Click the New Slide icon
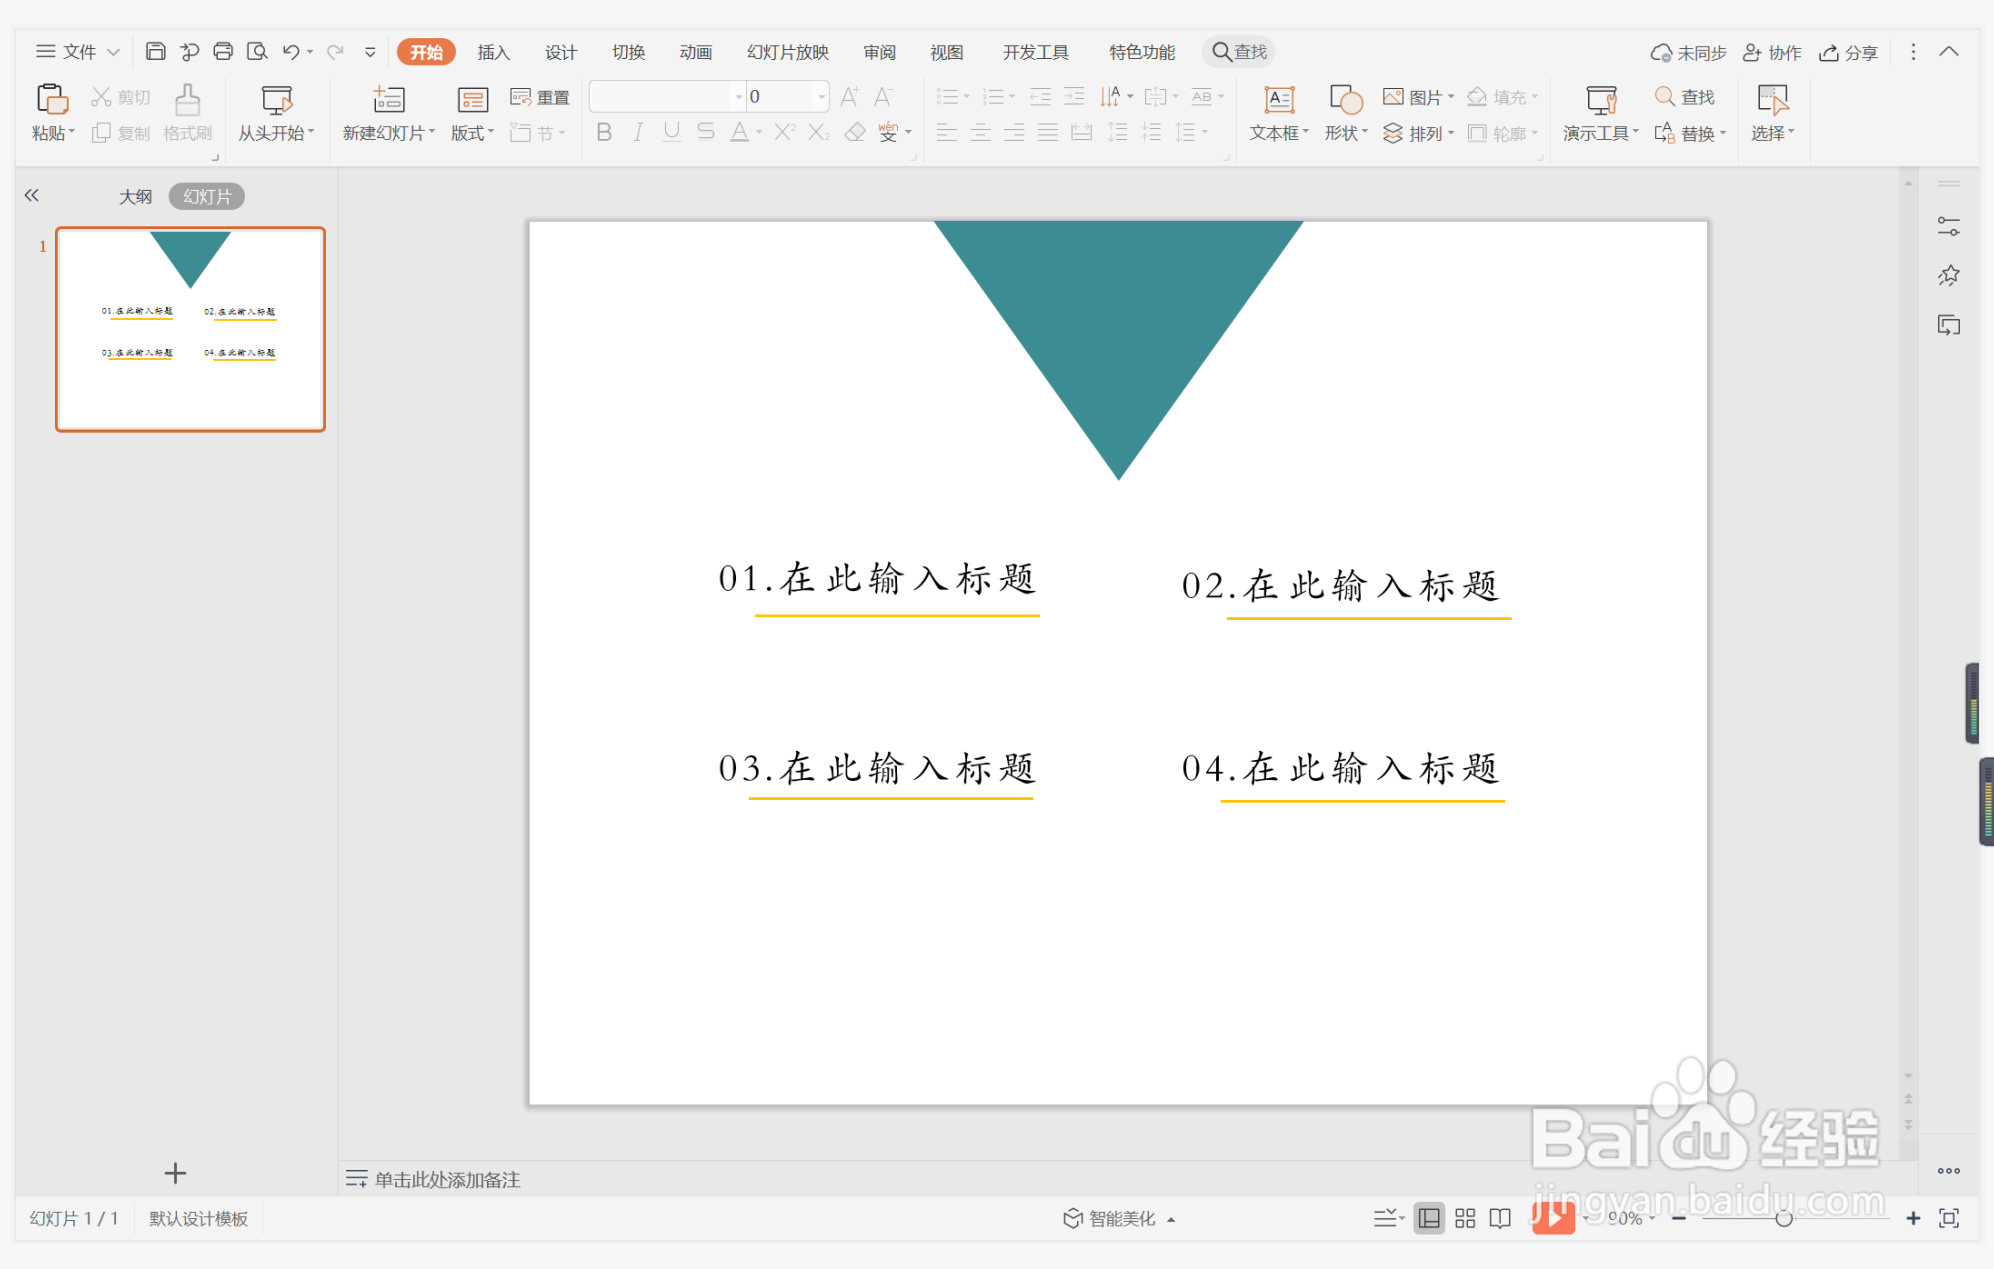The image size is (1994, 1269). click(388, 99)
